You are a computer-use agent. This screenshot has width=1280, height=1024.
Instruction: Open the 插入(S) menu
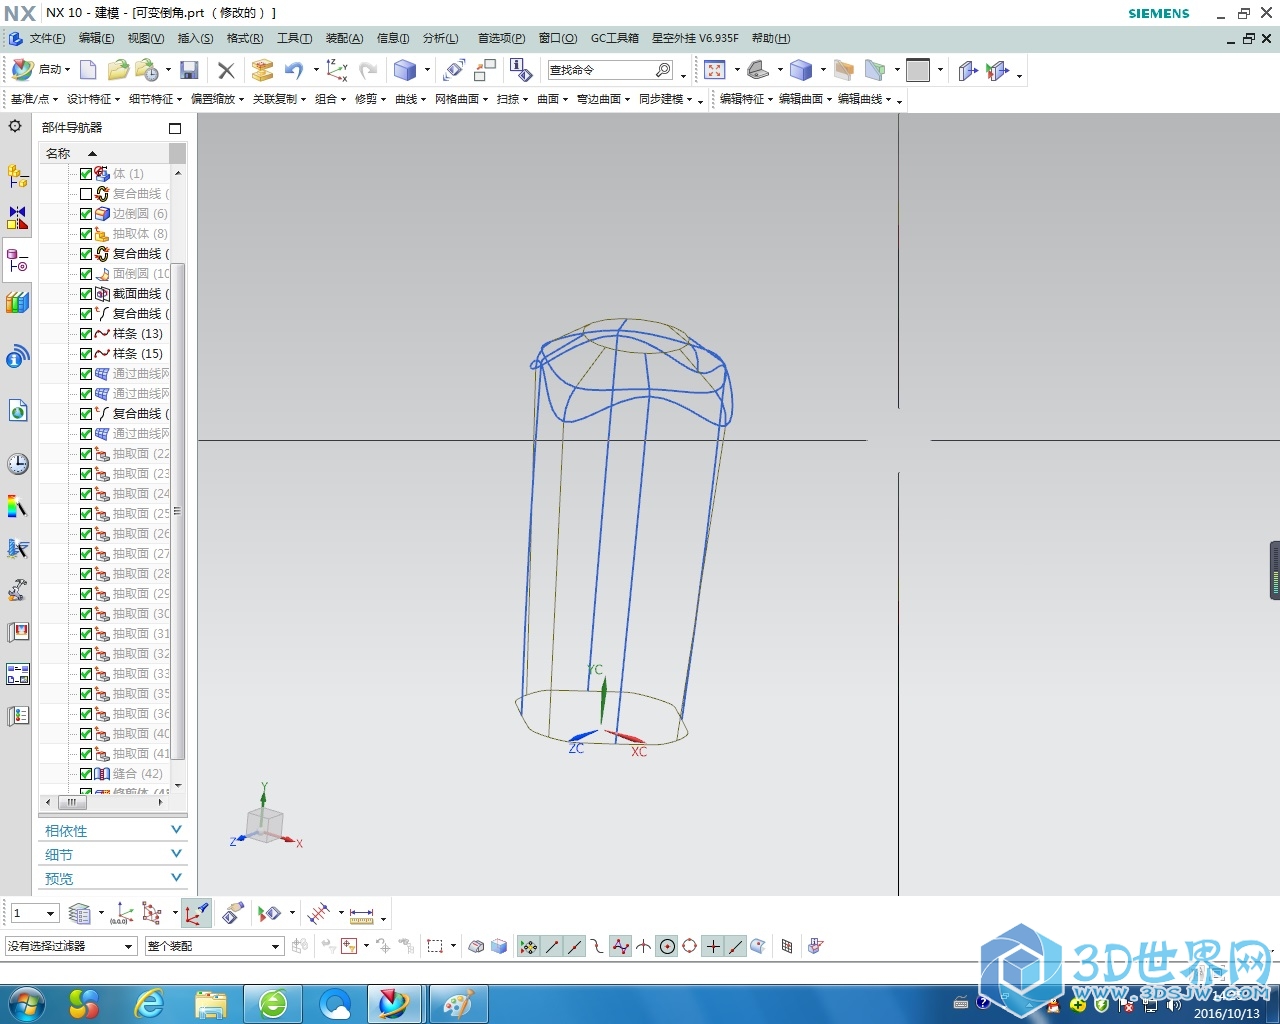click(195, 38)
